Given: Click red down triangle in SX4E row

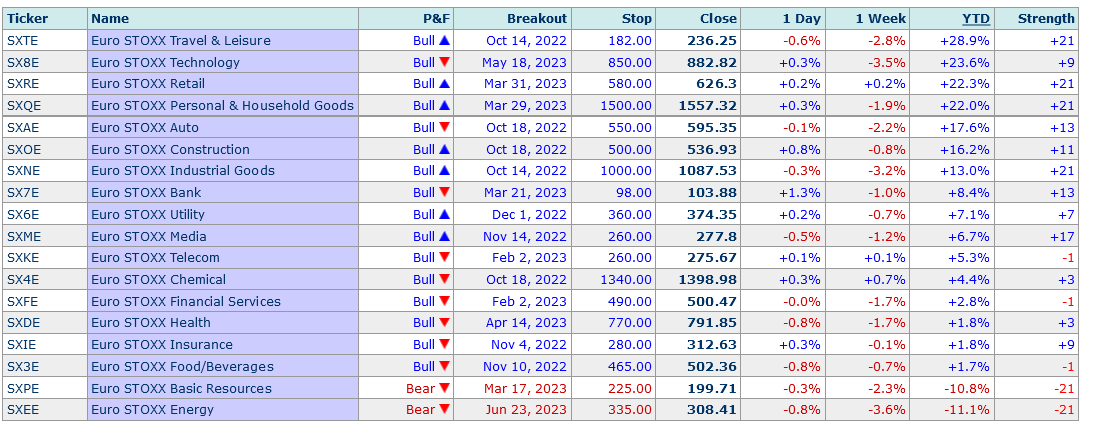Looking at the screenshot, I should 444,280.
